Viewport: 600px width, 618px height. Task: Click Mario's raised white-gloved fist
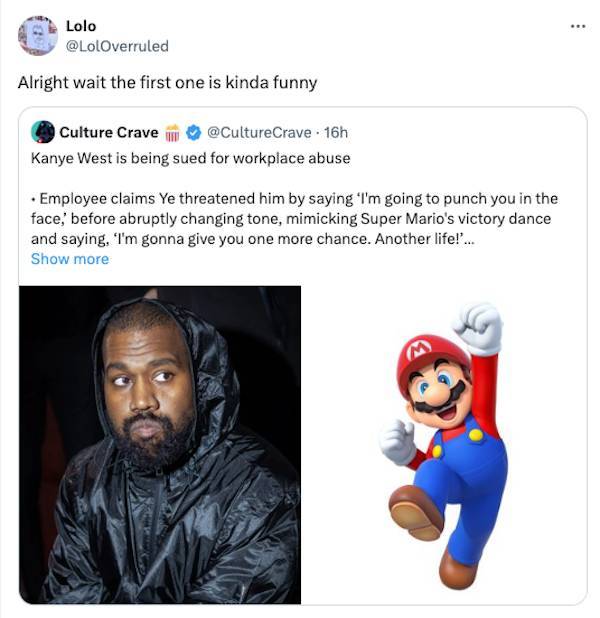point(478,325)
